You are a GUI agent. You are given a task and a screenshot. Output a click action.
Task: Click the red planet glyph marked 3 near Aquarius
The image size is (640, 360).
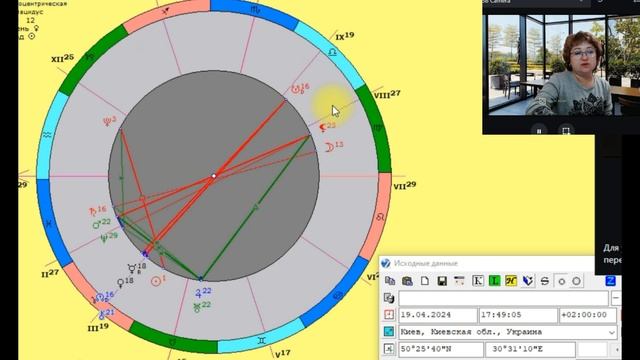(107, 122)
